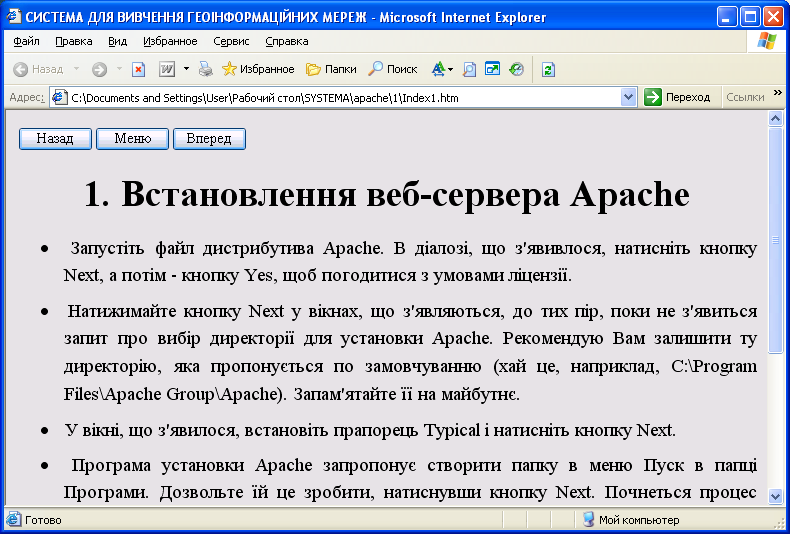Click the text size letter A icon

[438, 69]
